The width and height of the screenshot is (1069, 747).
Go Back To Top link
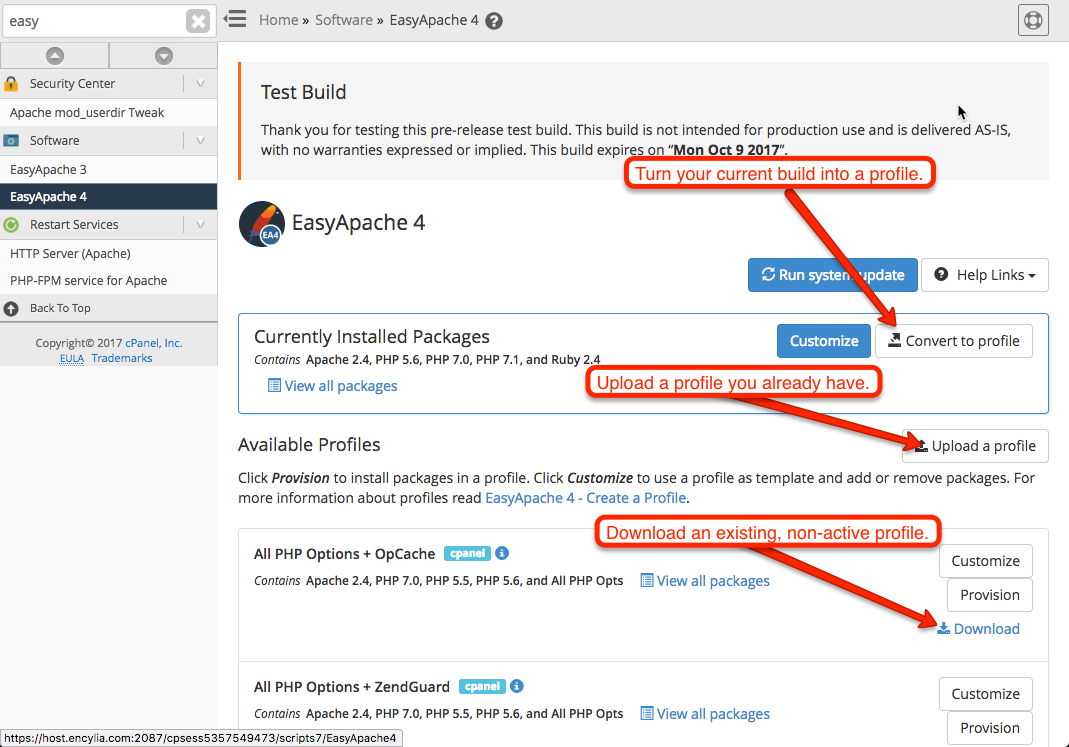[60, 308]
